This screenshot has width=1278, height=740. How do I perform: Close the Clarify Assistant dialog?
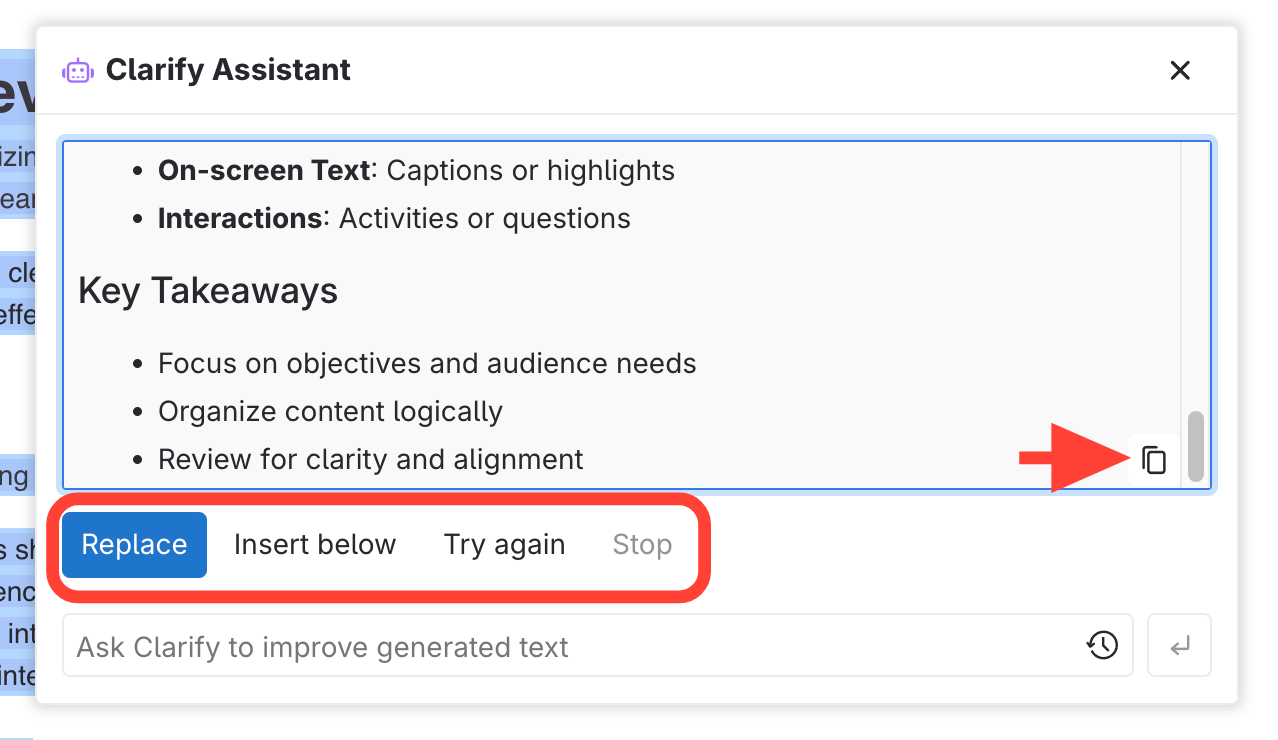(x=1180, y=71)
